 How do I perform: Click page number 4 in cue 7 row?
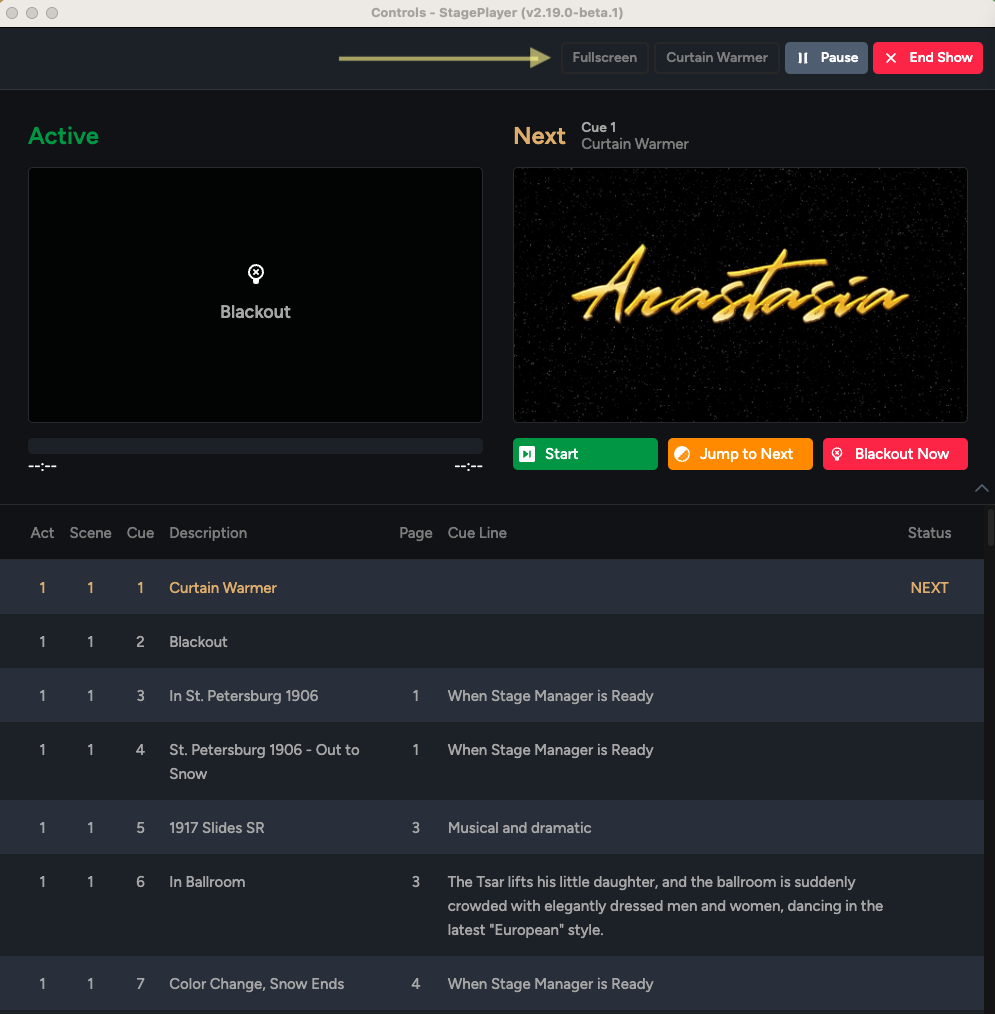pyautogui.click(x=416, y=984)
